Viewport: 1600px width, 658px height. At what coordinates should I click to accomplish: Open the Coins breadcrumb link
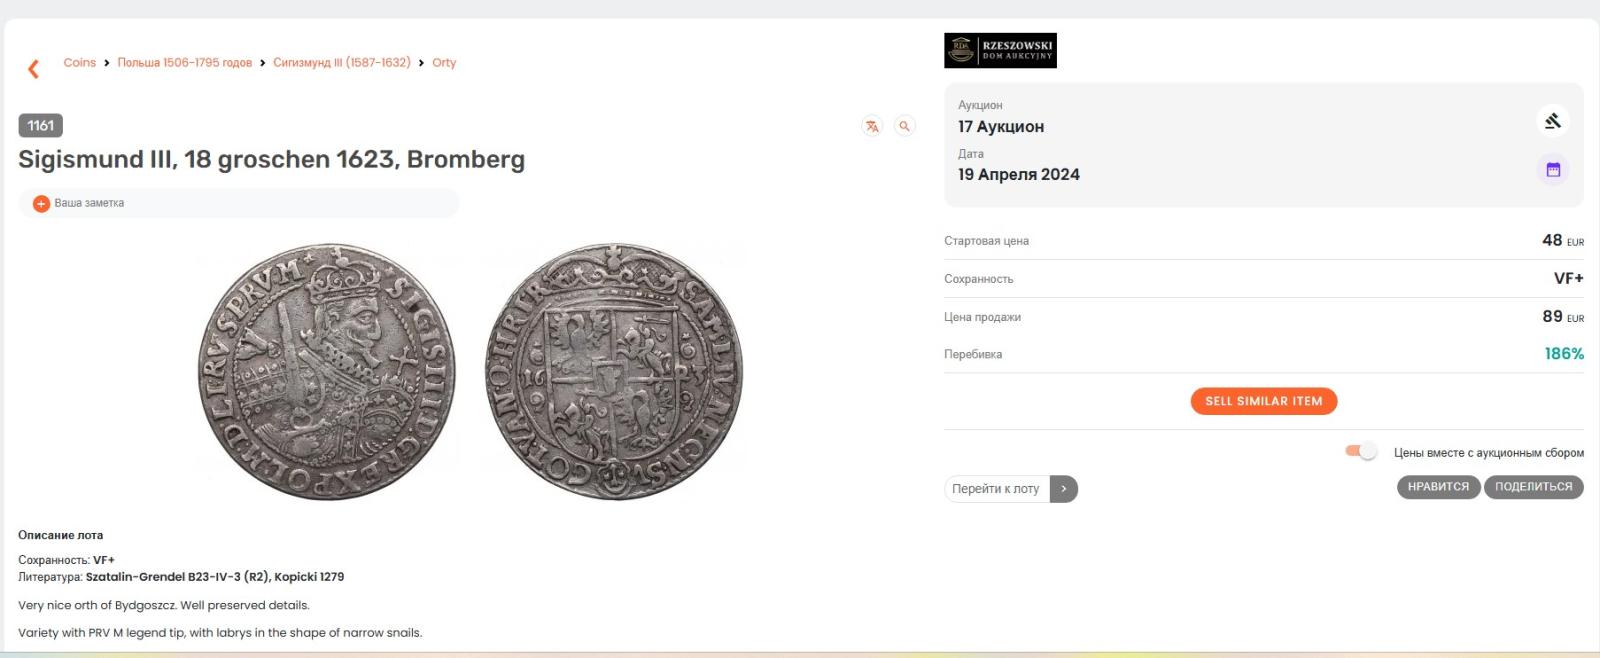tap(80, 62)
